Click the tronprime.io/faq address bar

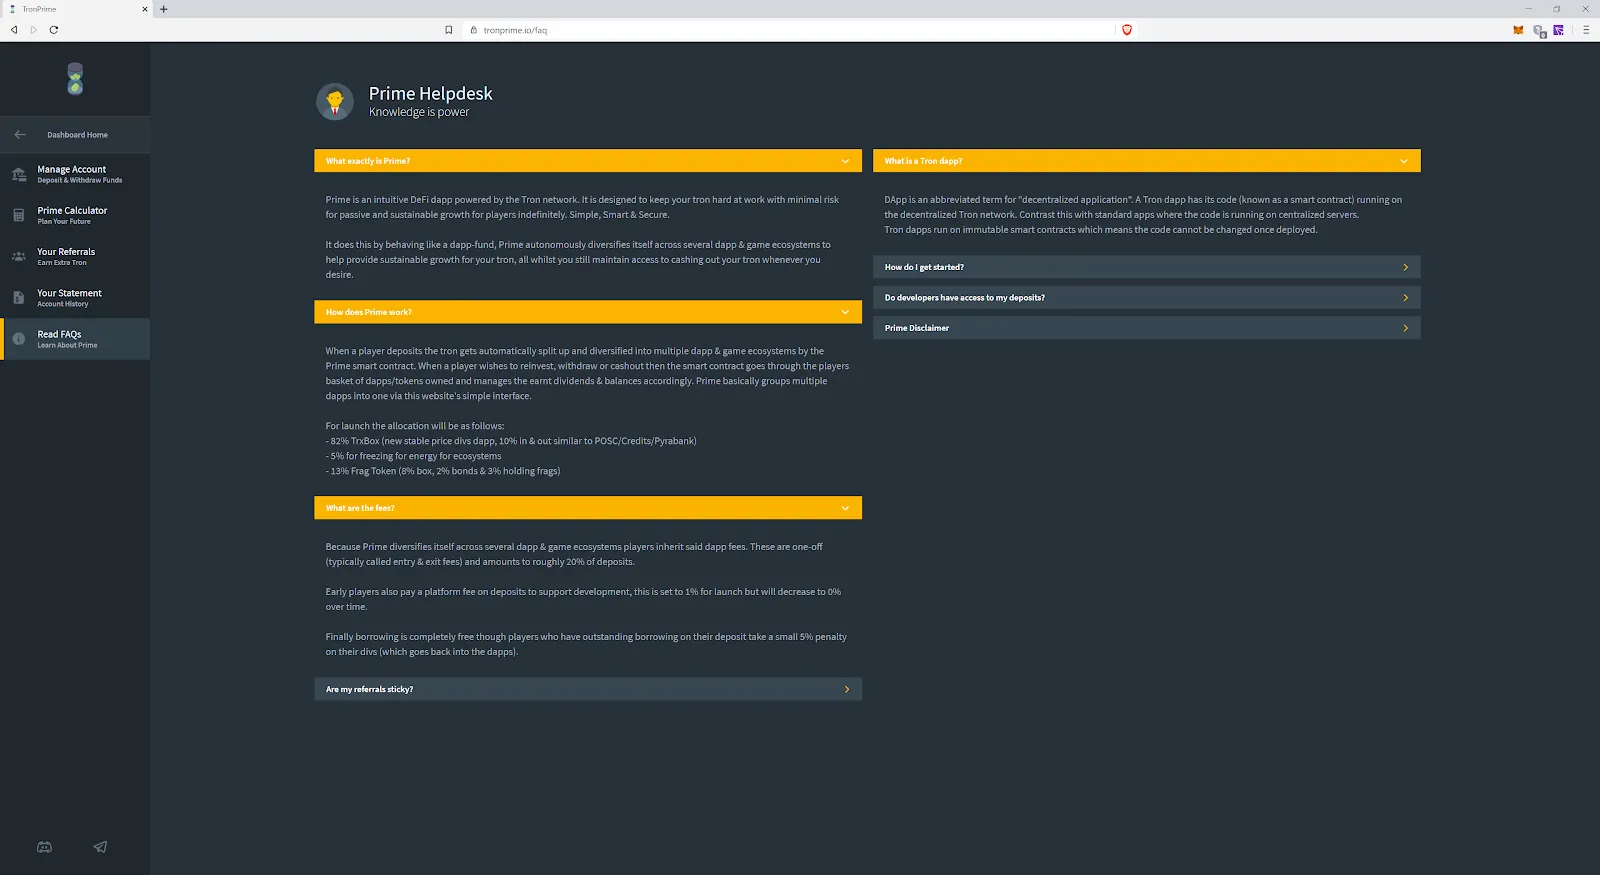point(780,30)
